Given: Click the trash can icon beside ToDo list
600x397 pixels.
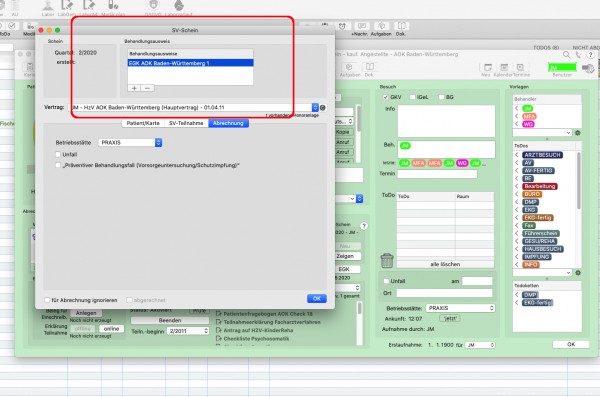Looking at the screenshot, I should click(x=387, y=261).
